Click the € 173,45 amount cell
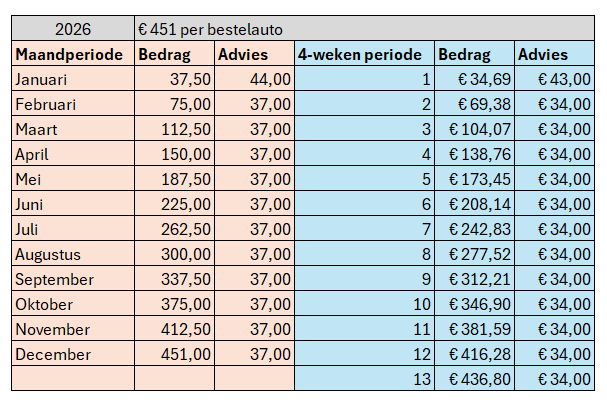Screen dimensions: 607x405 475,178
